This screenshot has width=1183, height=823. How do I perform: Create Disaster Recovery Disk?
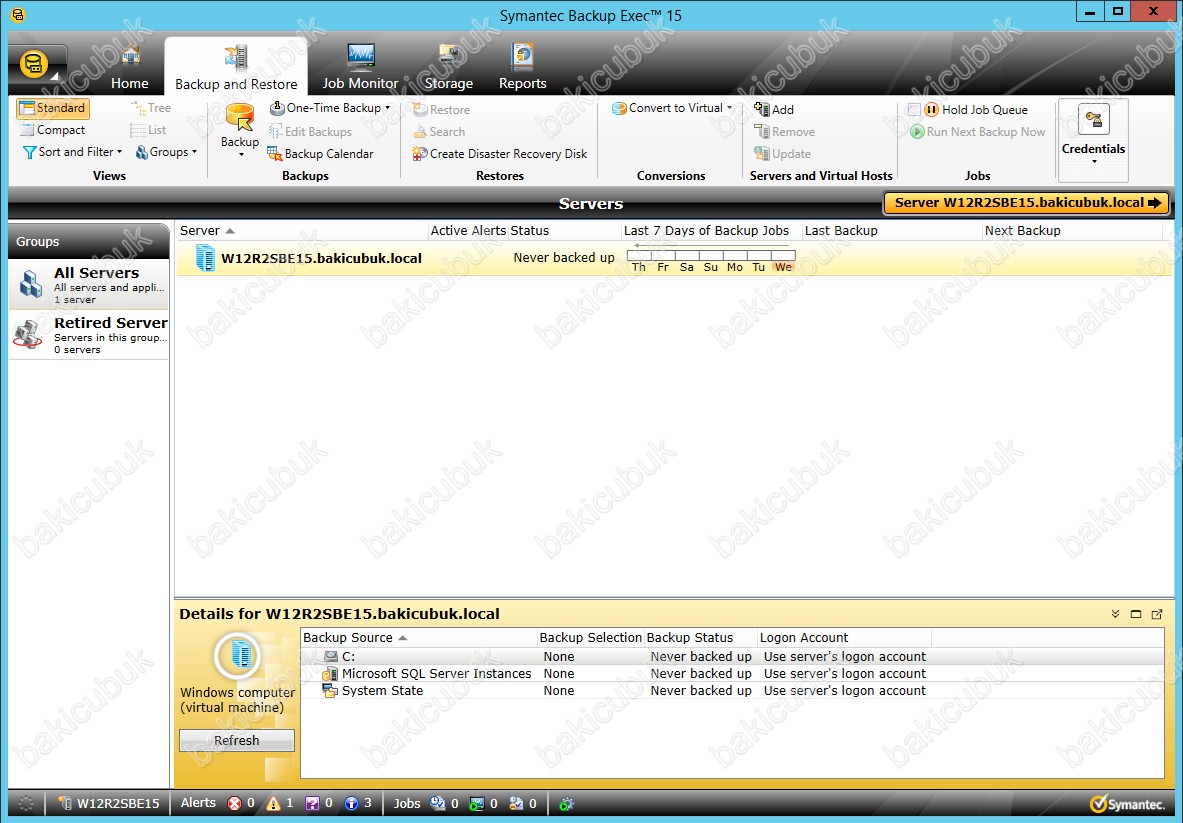pyautogui.click(x=499, y=153)
